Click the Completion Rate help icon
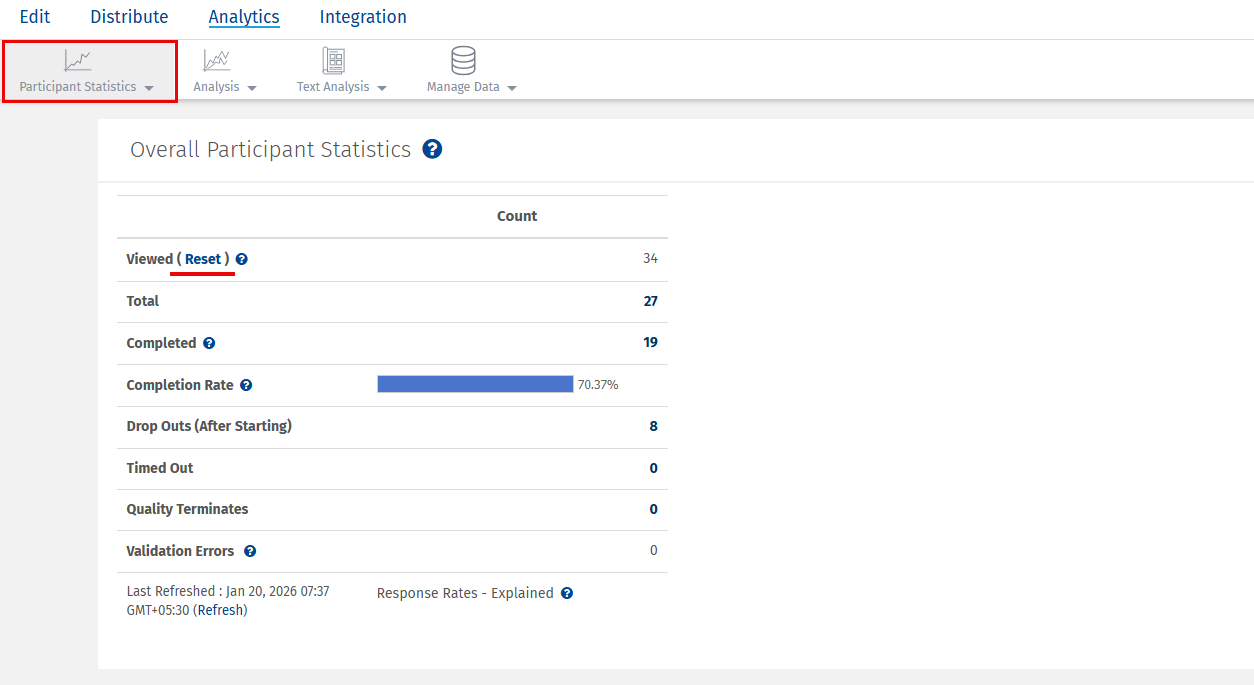 point(246,384)
